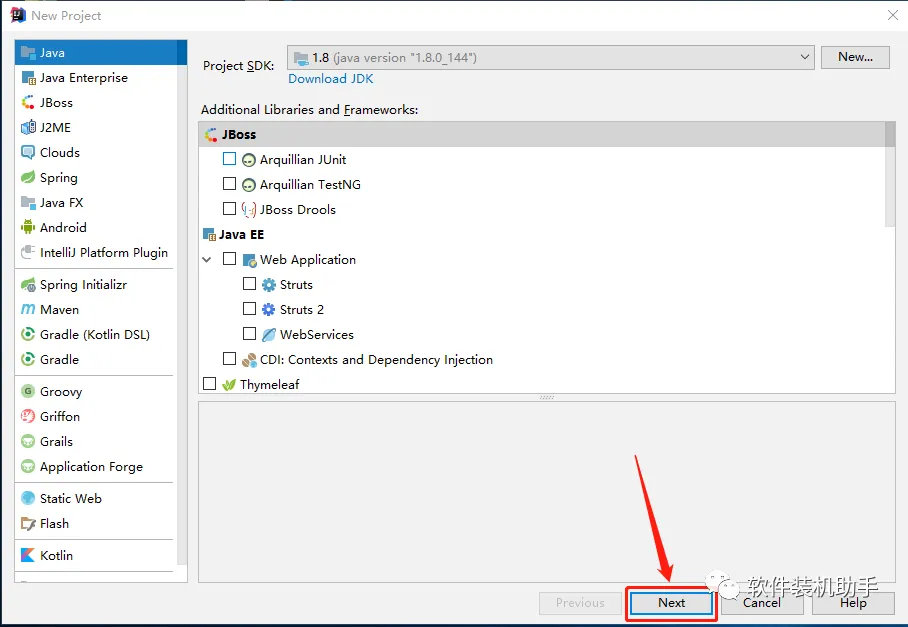908x627 pixels.
Task: Enable the Arquillian JUnit checkbox
Action: [229, 159]
